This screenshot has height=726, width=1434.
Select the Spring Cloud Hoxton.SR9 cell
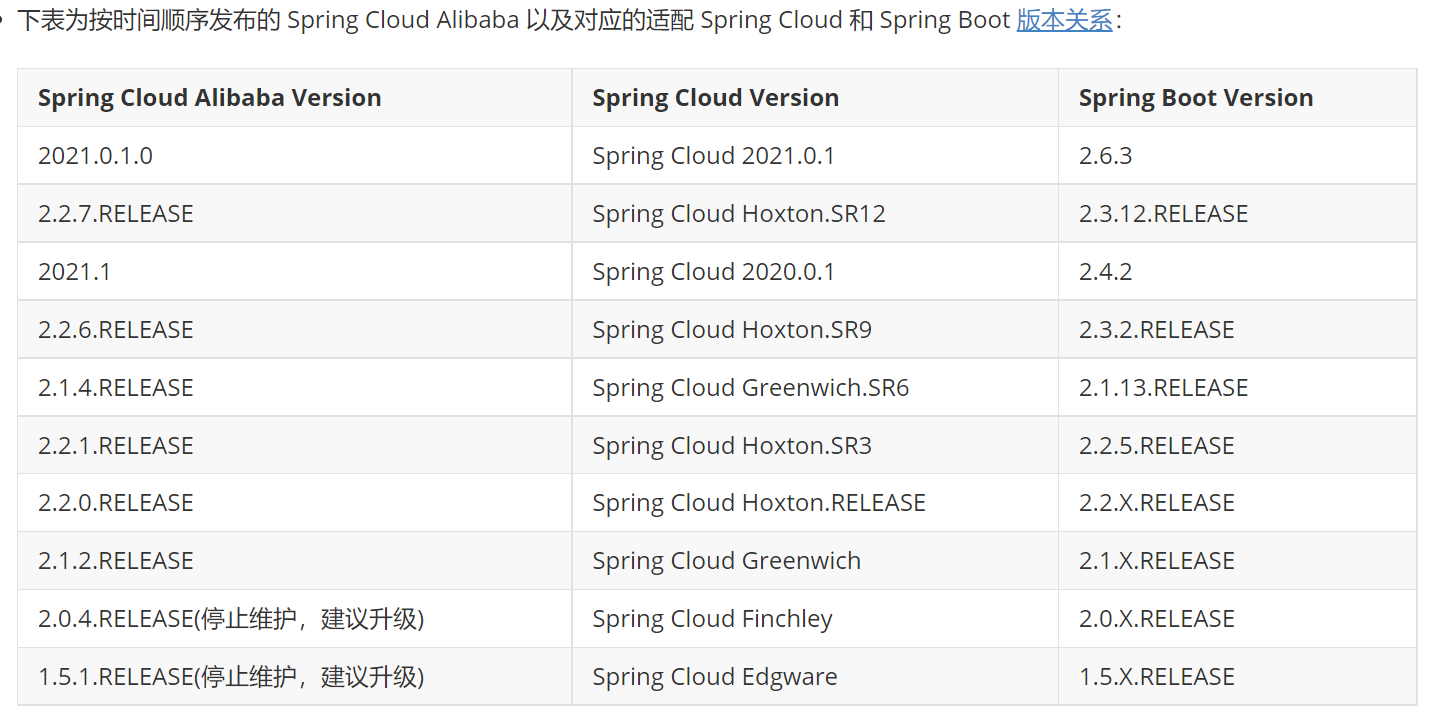pyautogui.click(x=815, y=330)
